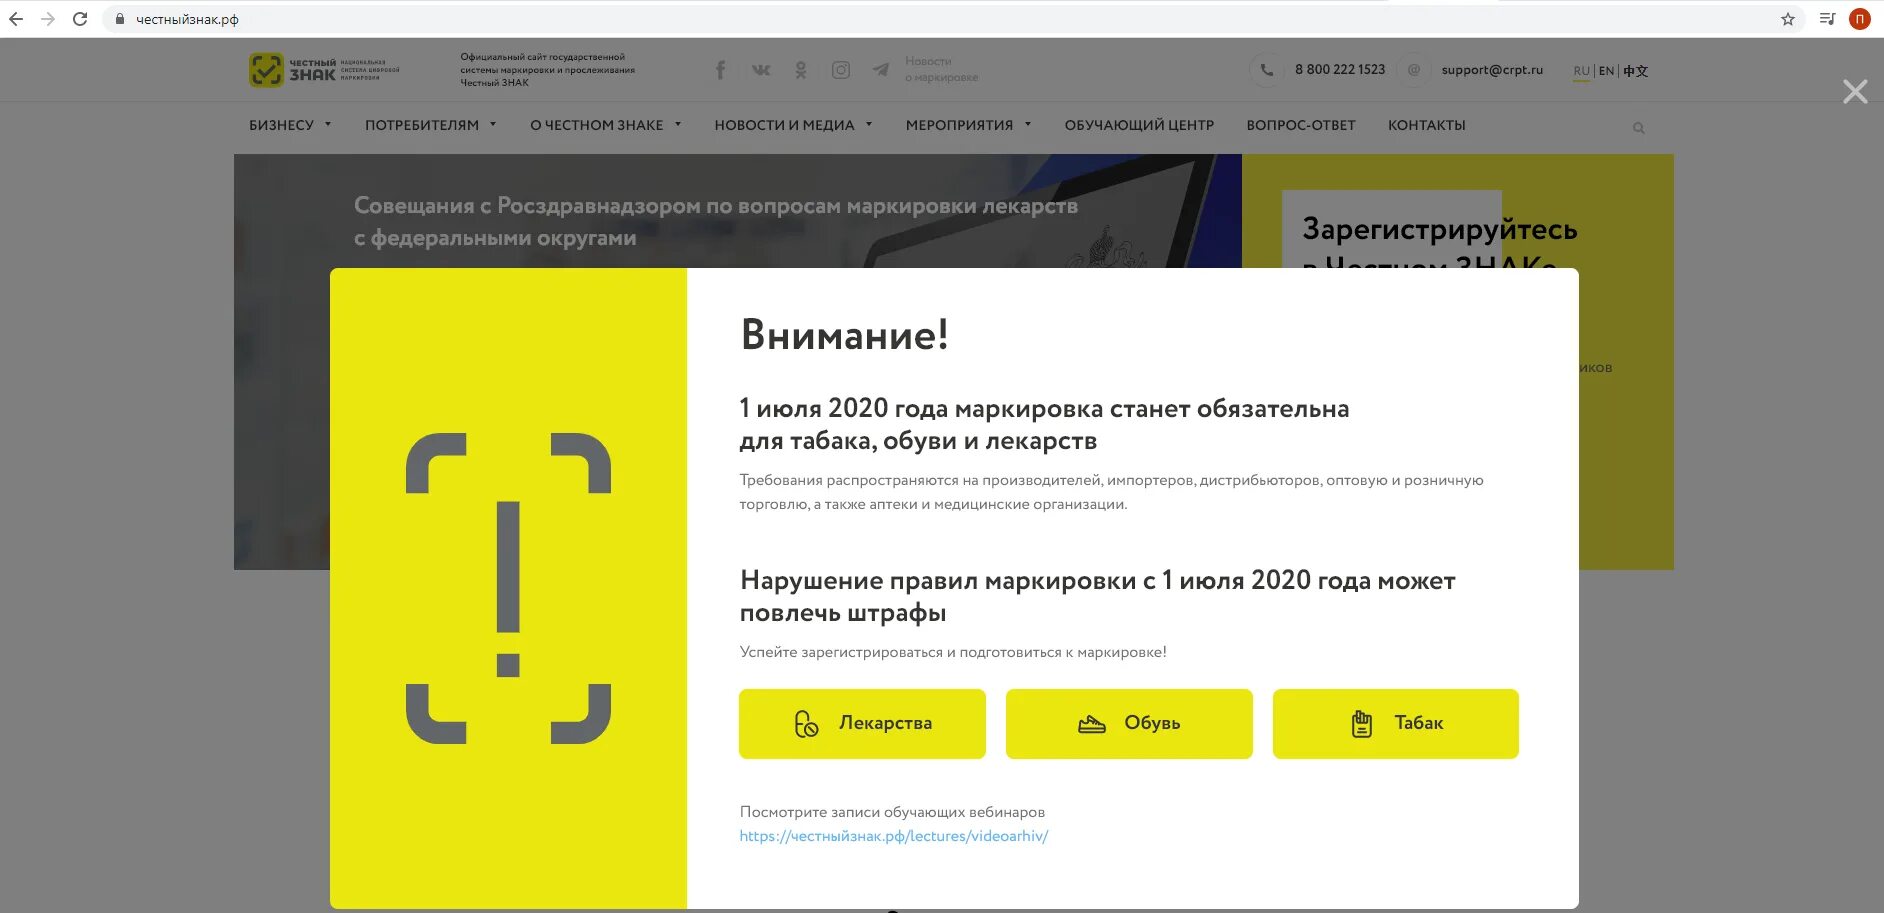Click the Зарегистрируйтесь heading on yellow banner
1884x913 pixels.
(1440, 230)
